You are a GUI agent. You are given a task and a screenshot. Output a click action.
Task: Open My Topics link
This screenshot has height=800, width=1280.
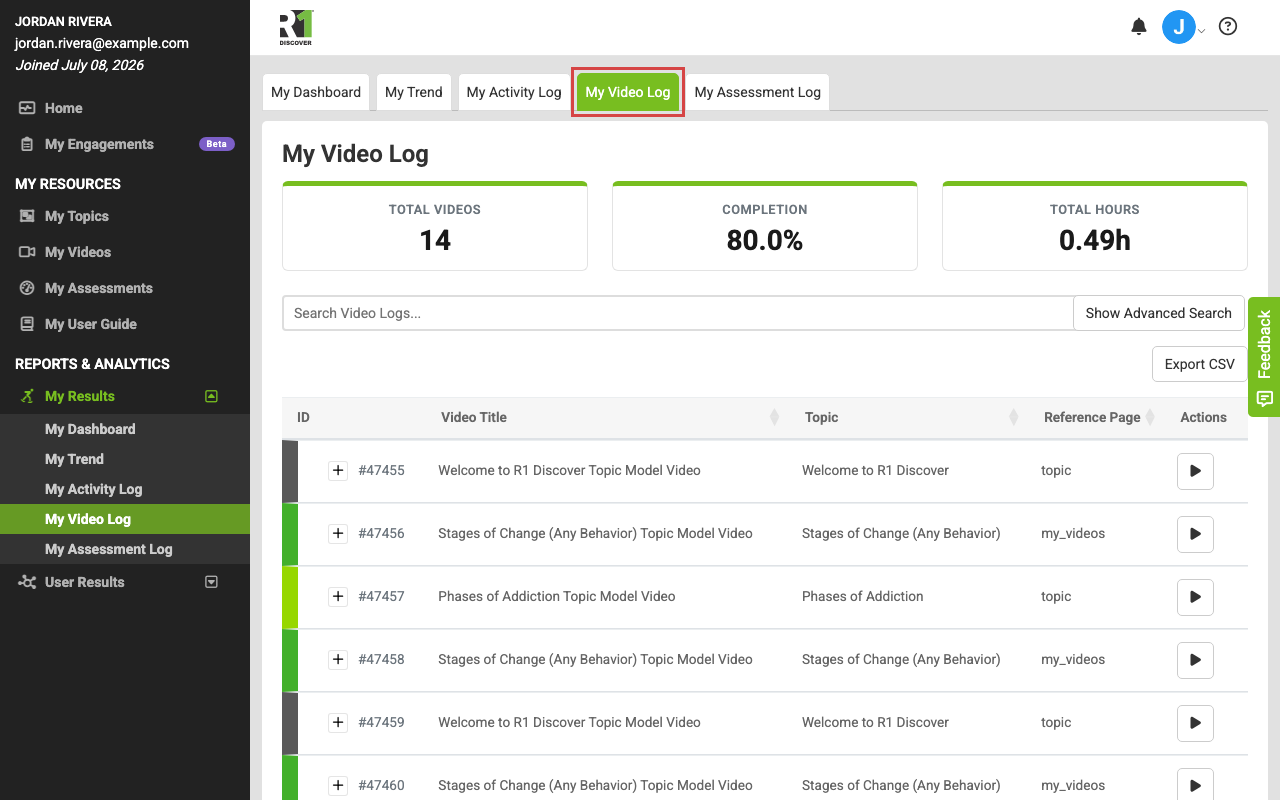point(77,216)
